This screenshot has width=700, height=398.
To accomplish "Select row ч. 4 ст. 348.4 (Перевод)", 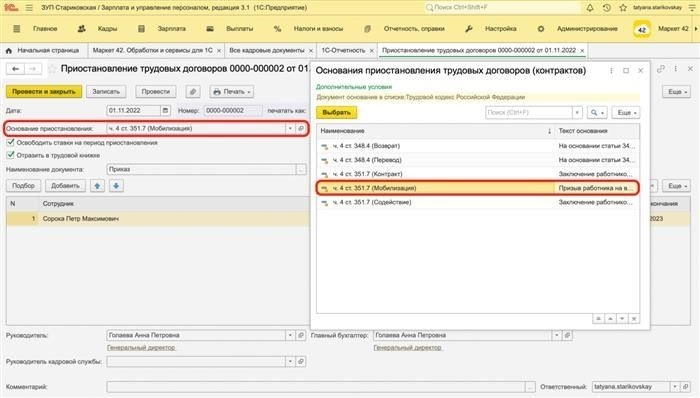I will click(478, 160).
